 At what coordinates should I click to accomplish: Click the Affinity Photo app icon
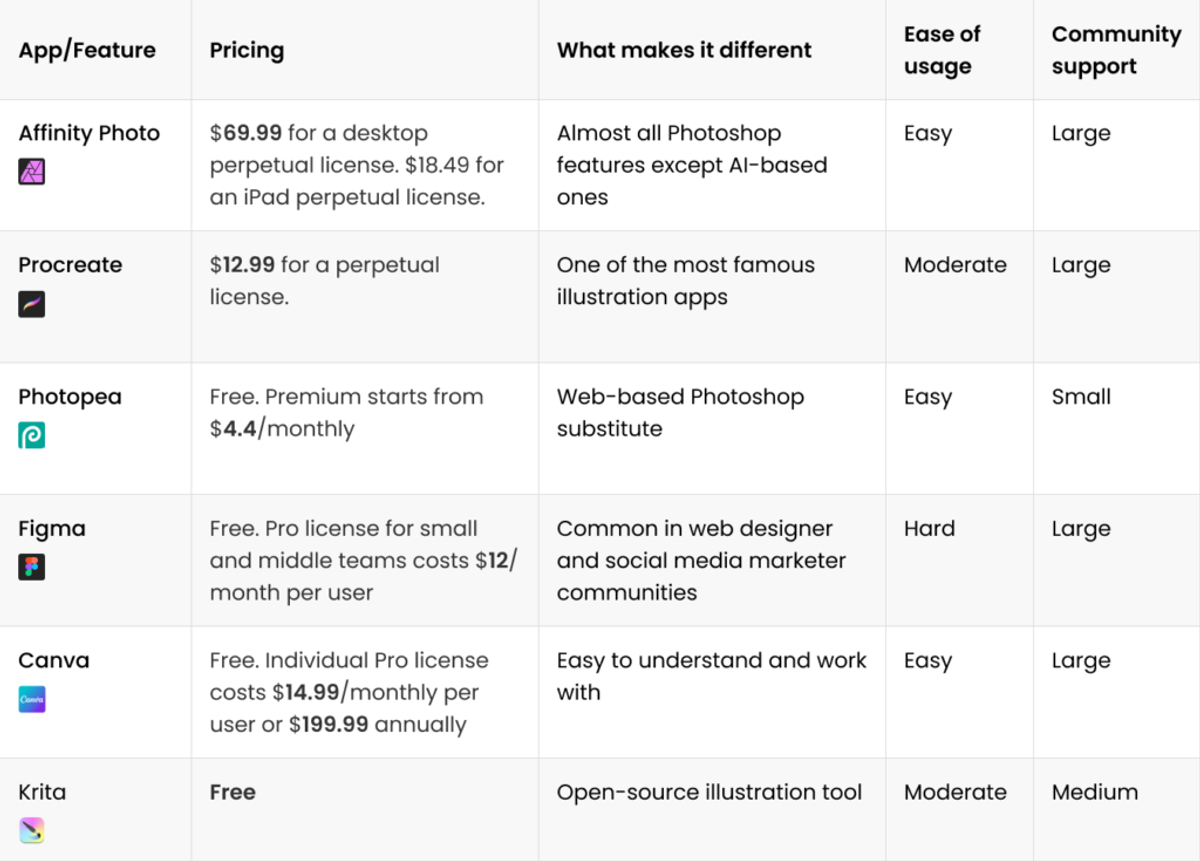click(x=32, y=172)
